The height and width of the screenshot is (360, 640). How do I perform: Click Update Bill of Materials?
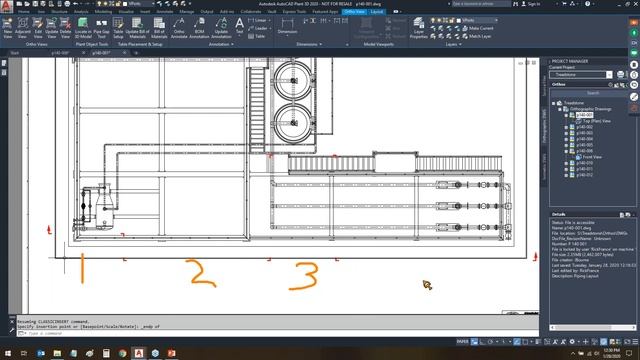click(137, 28)
